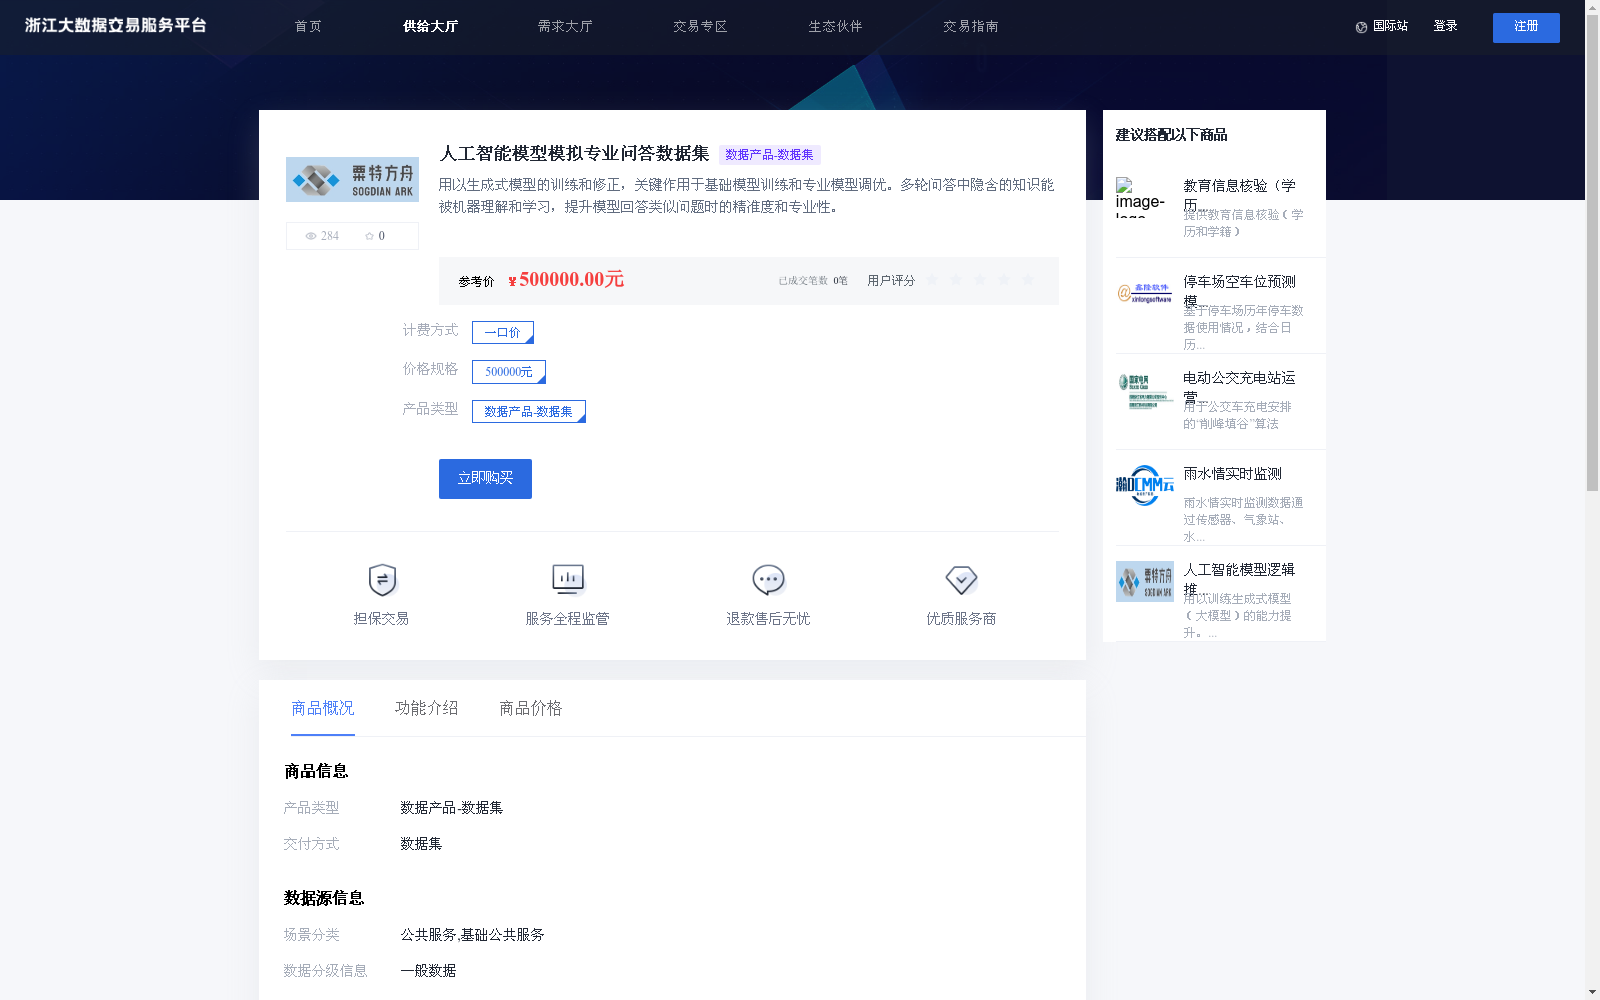
Task: Open the 人工智能模型逻辑推 product logo
Action: (1144, 581)
